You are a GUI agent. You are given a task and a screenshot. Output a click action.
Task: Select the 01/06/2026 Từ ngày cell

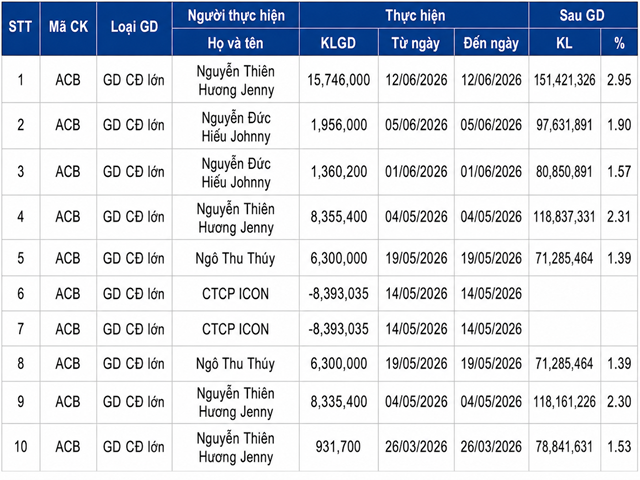416,172
